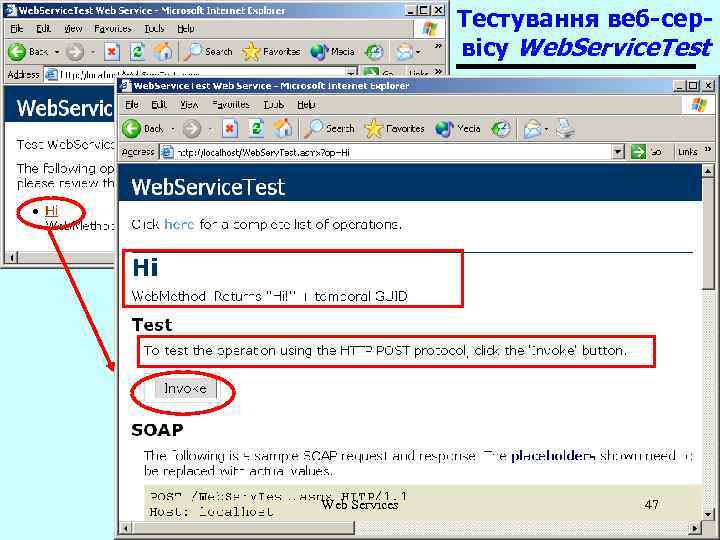Click Mail icon in front browser toolbar
Image resolution: width=720 pixels, height=540 pixels.
tap(532, 129)
